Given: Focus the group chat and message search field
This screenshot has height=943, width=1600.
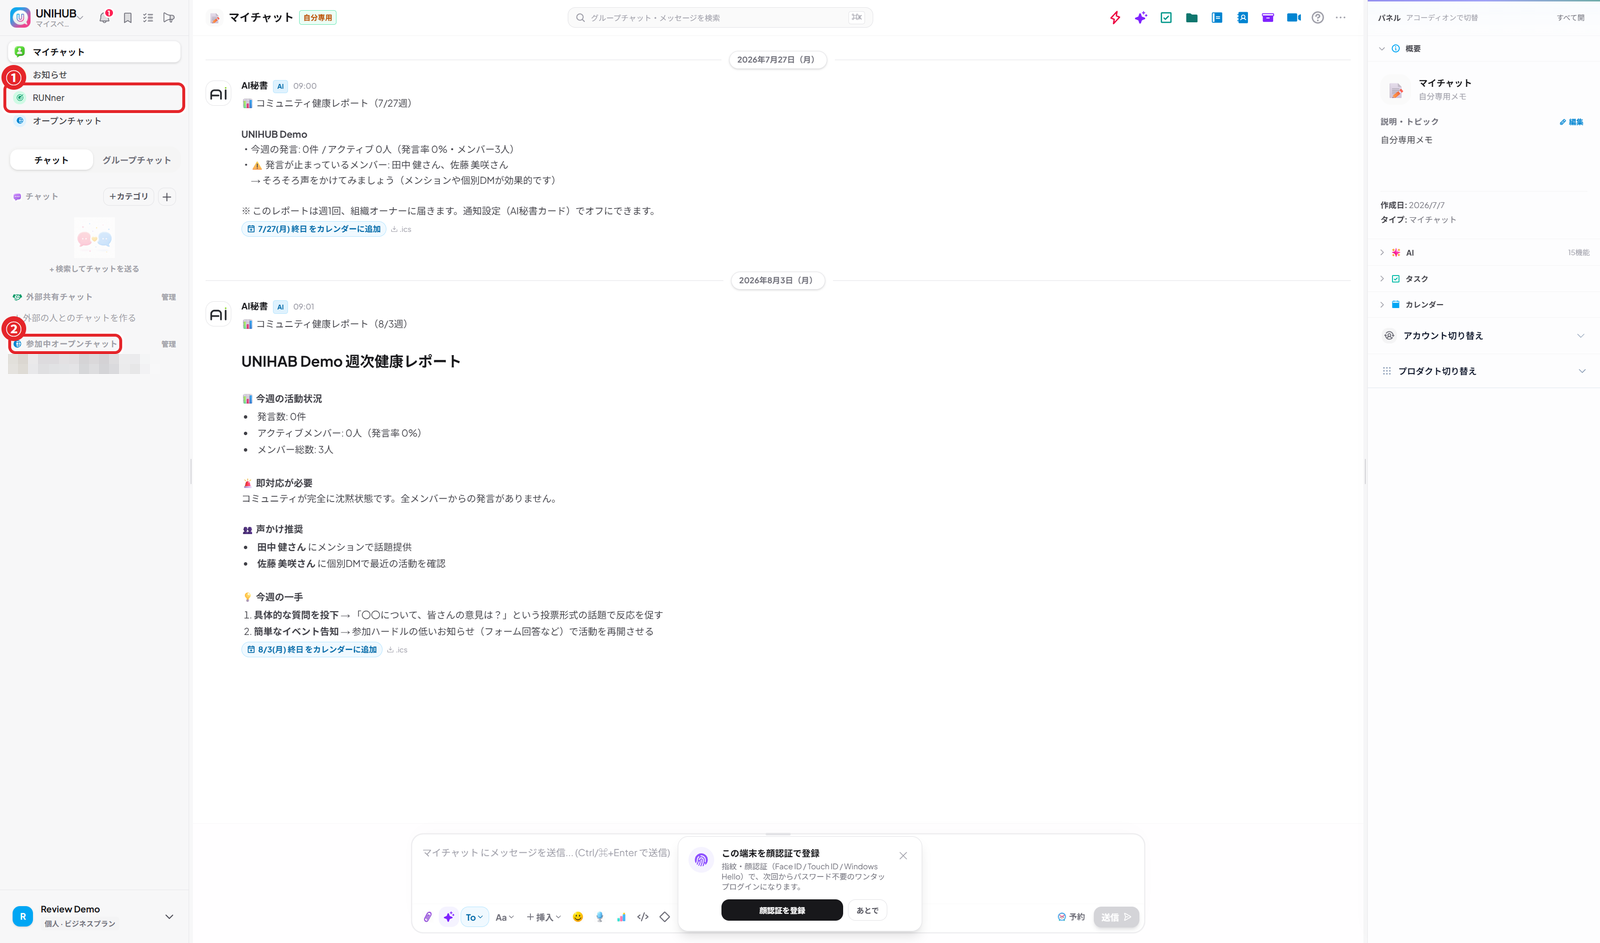Looking at the screenshot, I should (720, 18).
